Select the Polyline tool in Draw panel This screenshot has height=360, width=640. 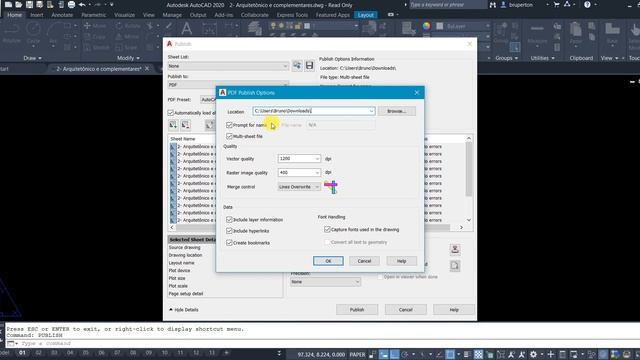pyautogui.click(x=11, y=33)
